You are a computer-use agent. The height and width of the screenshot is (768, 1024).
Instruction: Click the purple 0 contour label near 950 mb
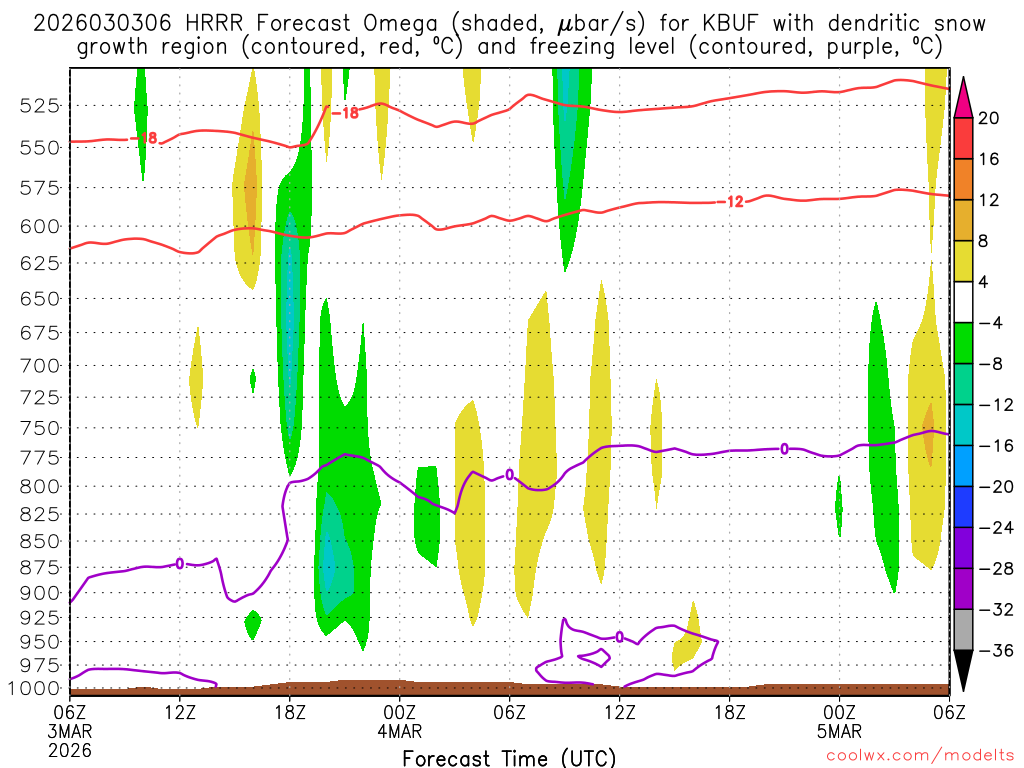tap(619, 637)
